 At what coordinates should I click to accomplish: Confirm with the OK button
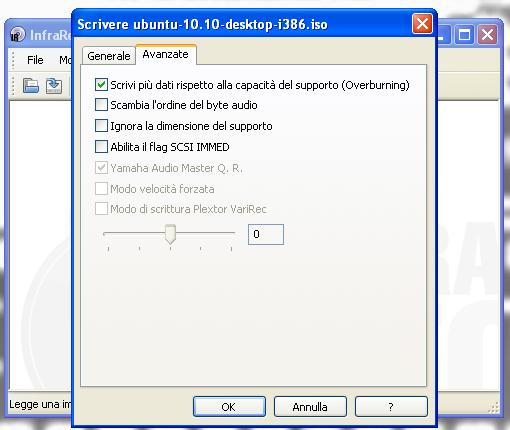[229, 407]
